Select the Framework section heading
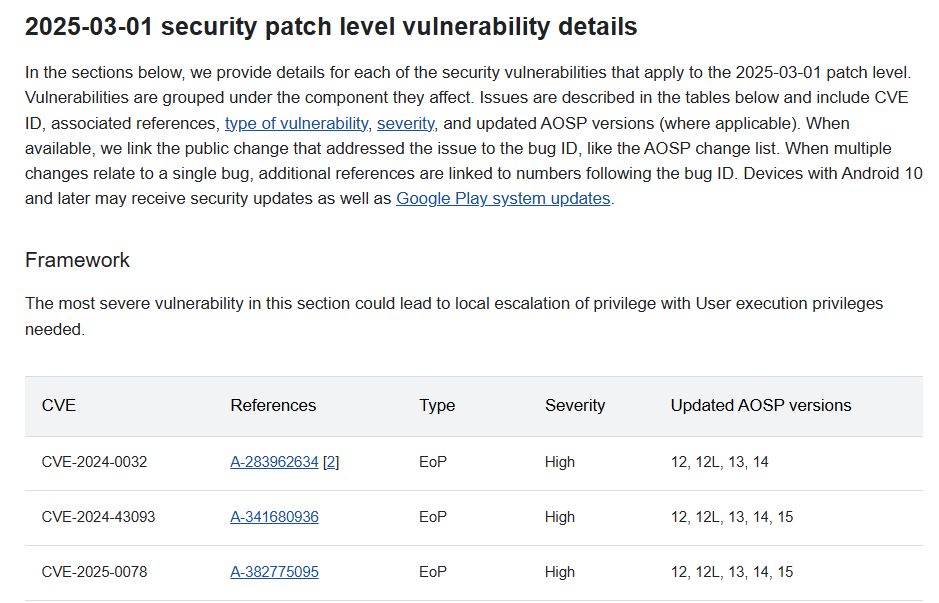 pyautogui.click(x=77, y=260)
